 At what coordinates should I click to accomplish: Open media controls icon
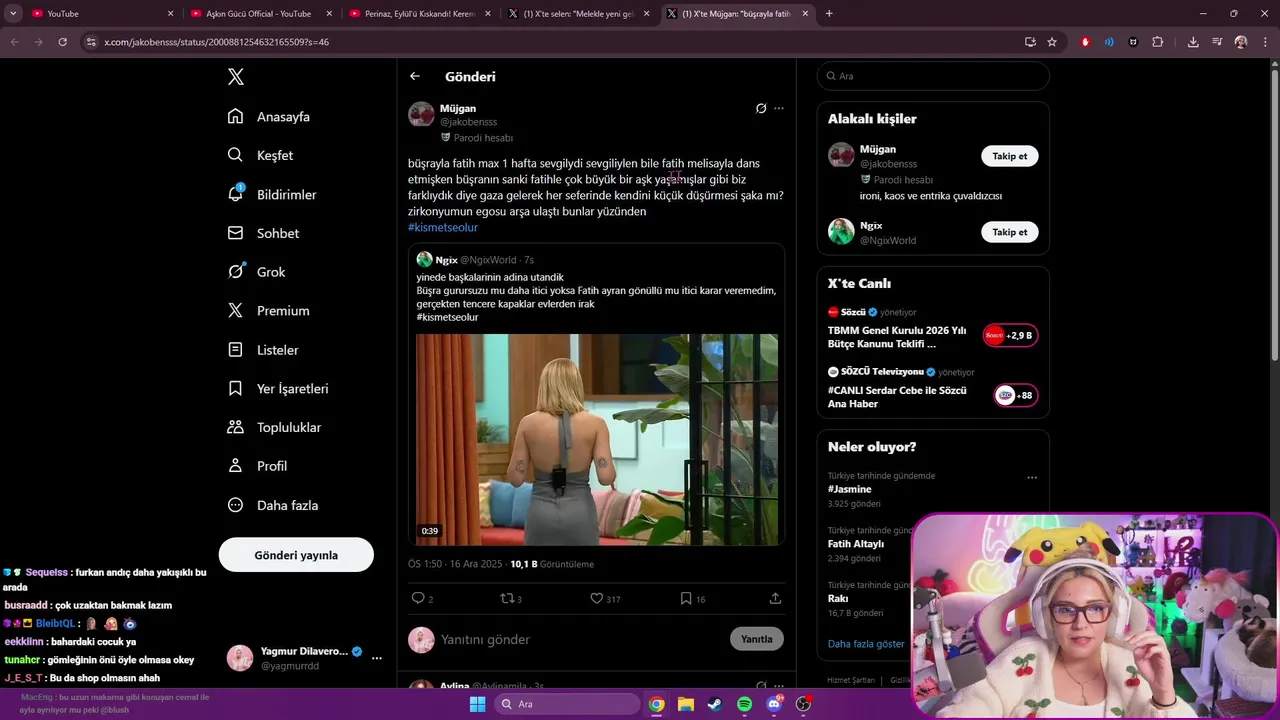[x=1217, y=42]
